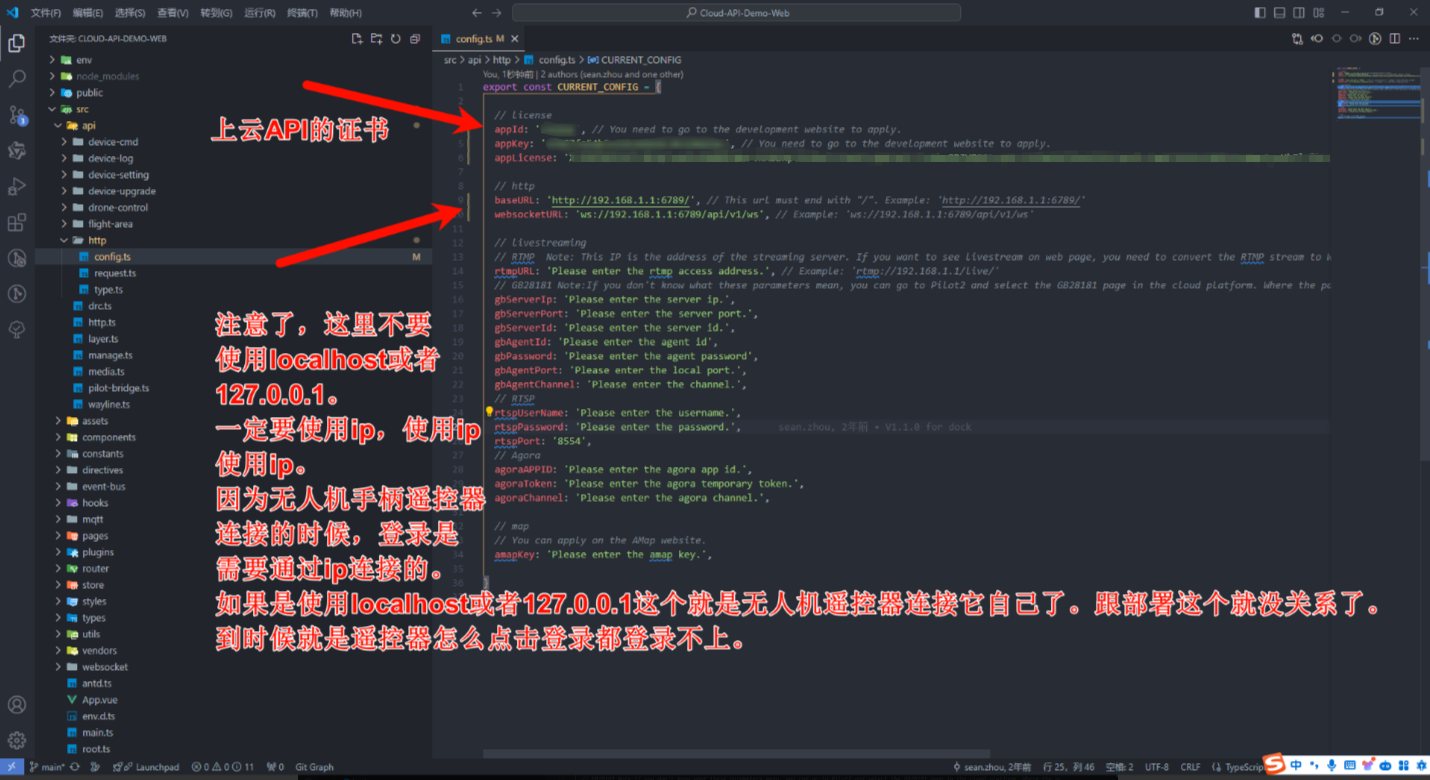Screen dimensions: 1430x780
Task: Open the 文件(F) menu
Action: click(x=46, y=13)
